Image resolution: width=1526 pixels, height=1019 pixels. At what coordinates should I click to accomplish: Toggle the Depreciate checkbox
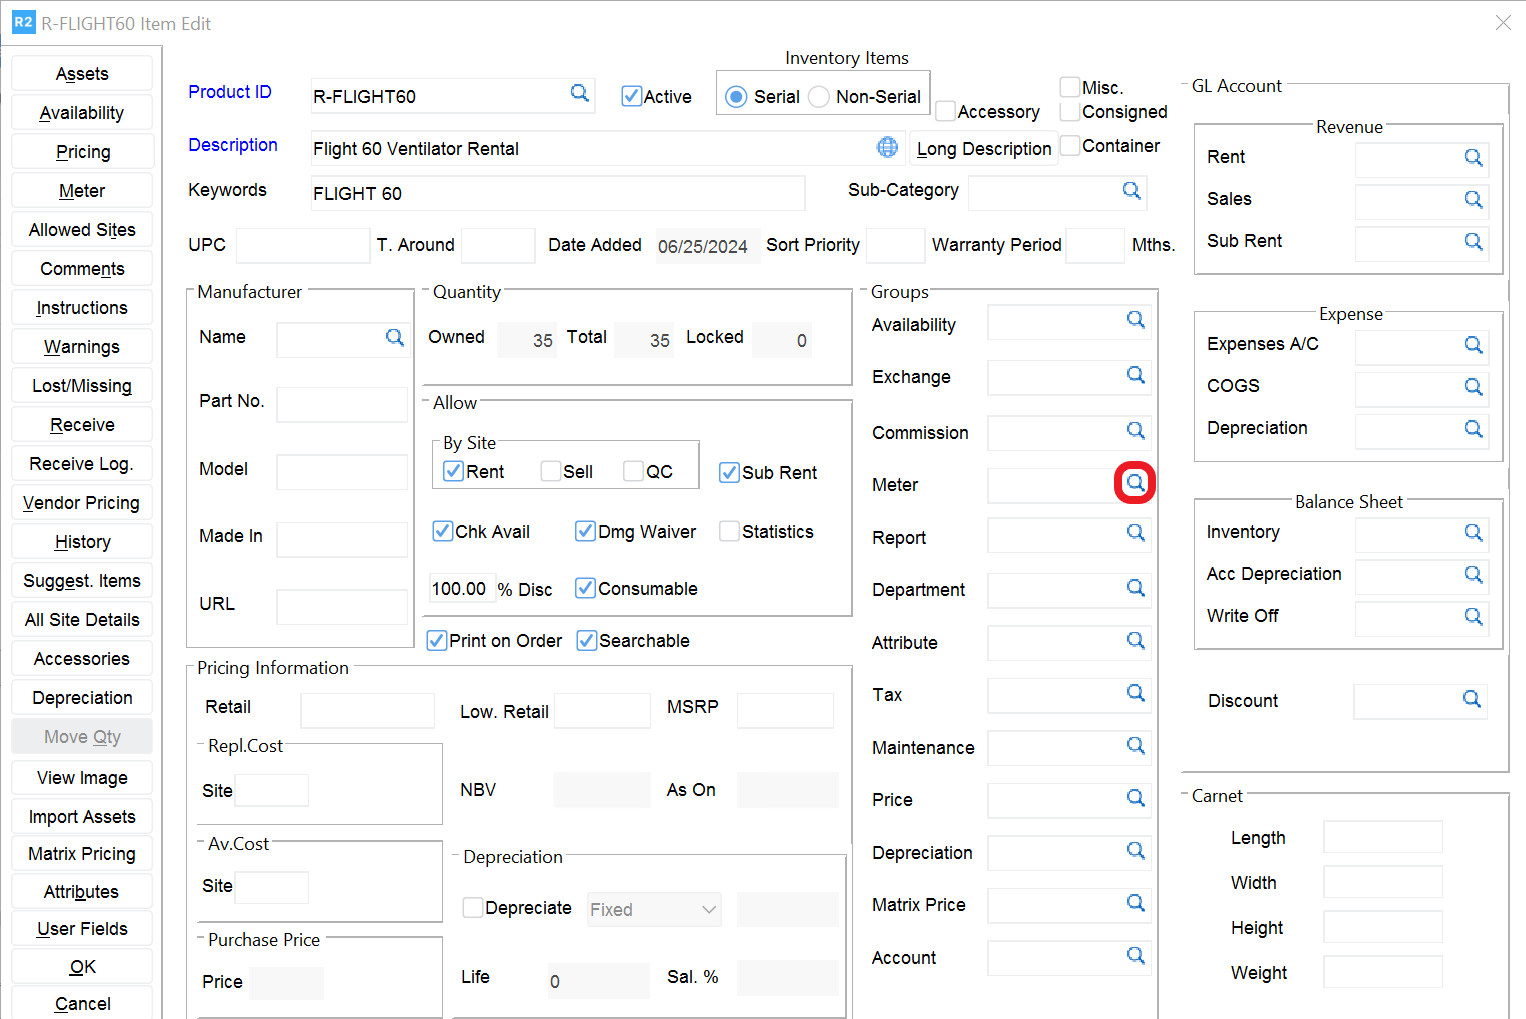[473, 907]
